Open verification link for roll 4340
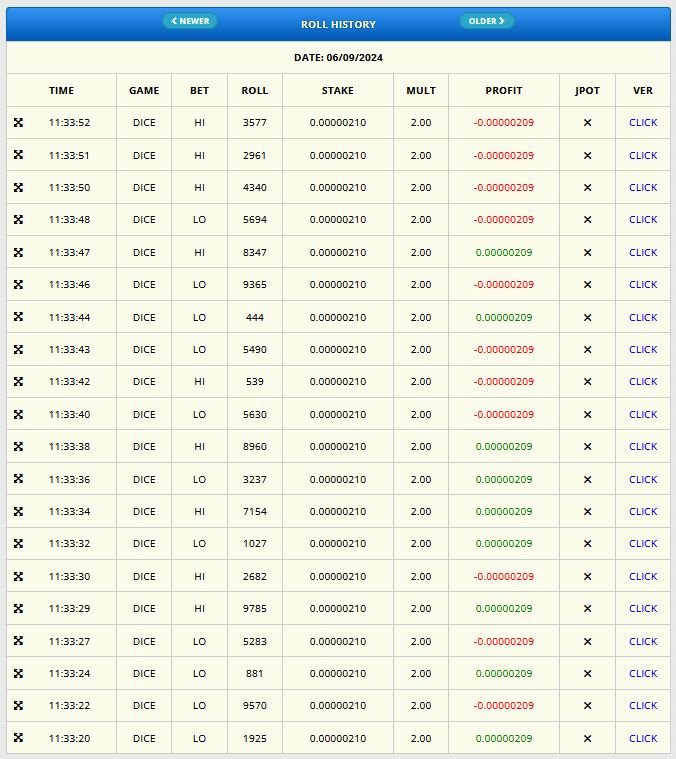Screen dimensions: 676x759 tap(643, 187)
